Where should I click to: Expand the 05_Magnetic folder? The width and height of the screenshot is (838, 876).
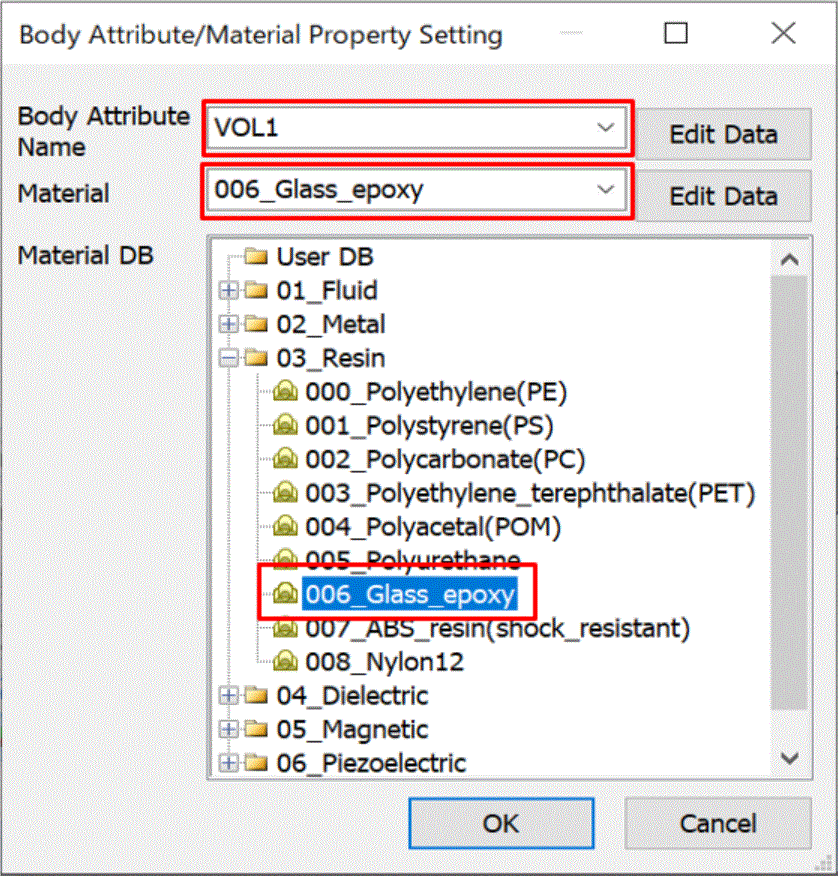[x=228, y=729]
